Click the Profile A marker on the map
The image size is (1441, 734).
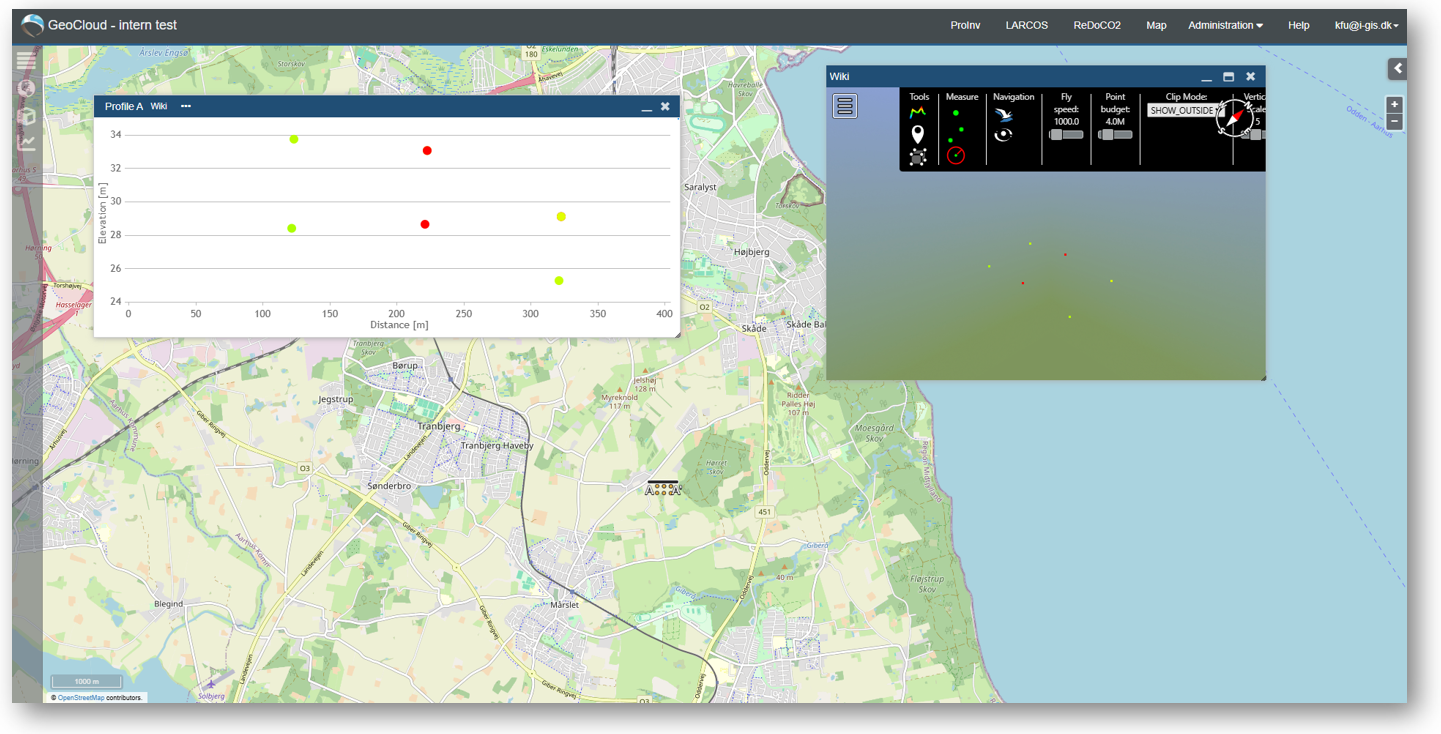662,489
